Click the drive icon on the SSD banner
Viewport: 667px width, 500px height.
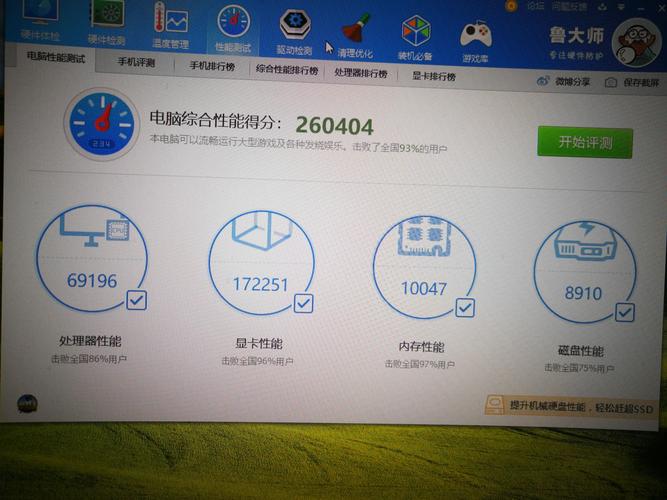click(495, 404)
